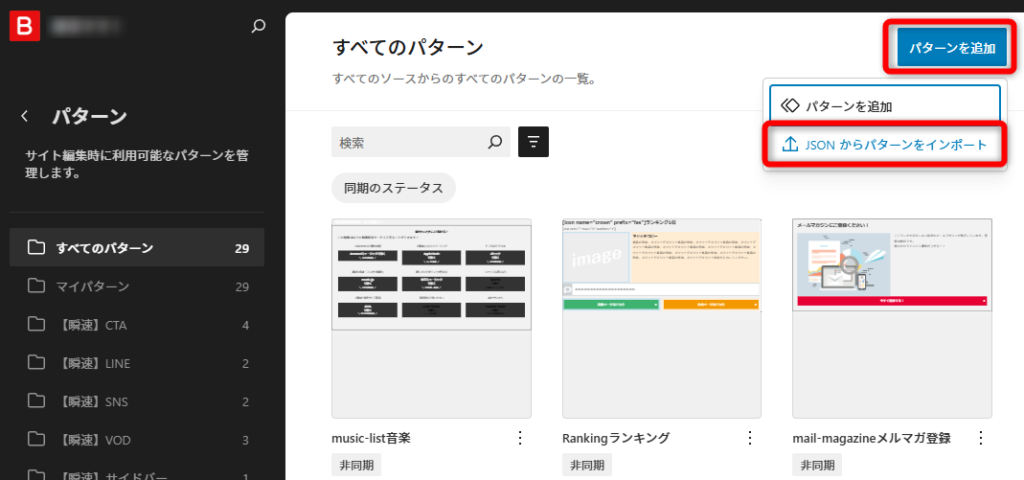Open options menu for music-list音楽 pattern
The width and height of the screenshot is (1024, 480).
(519, 438)
